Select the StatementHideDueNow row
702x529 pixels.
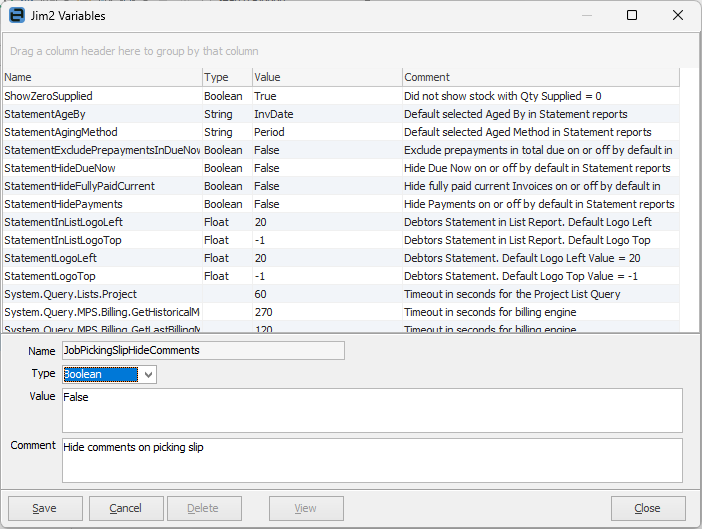100,168
